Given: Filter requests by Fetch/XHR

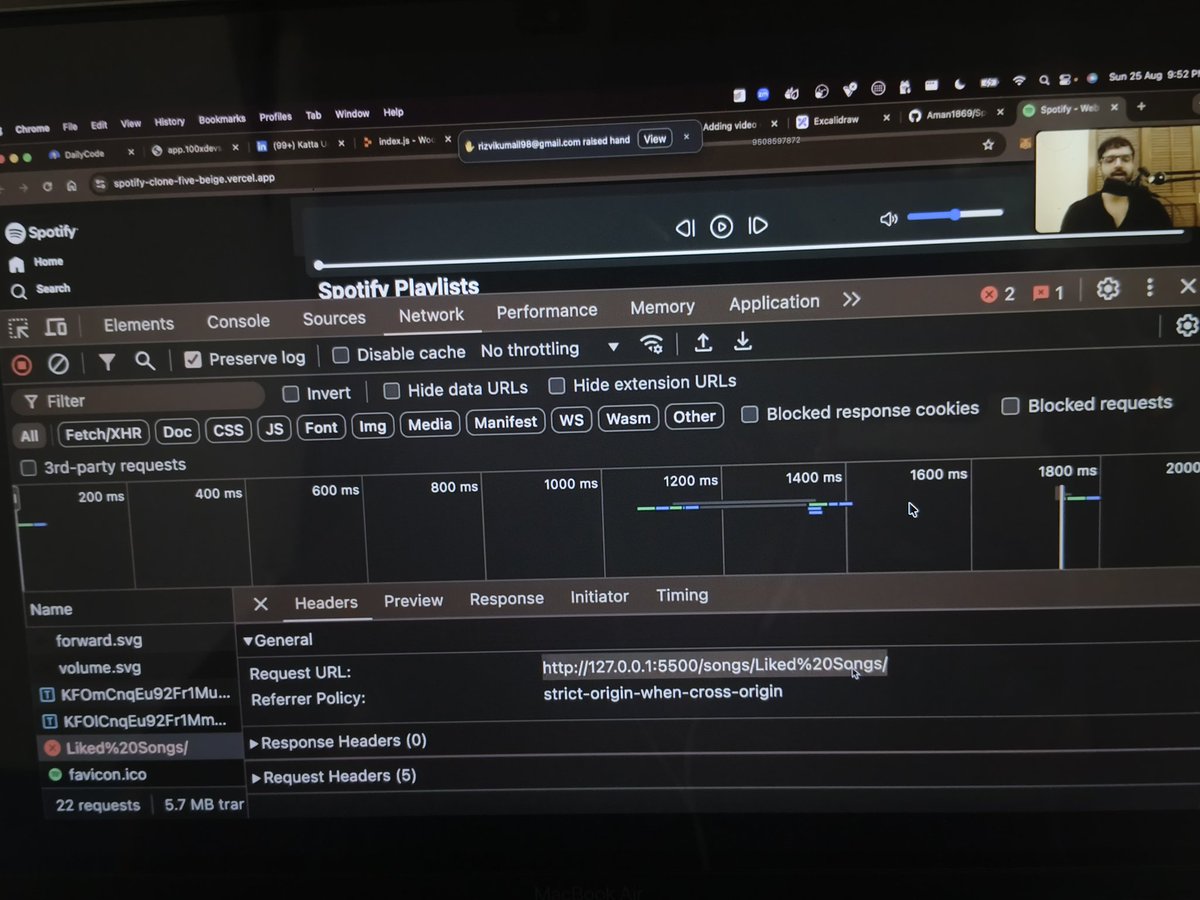Looking at the screenshot, I should [104, 433].
